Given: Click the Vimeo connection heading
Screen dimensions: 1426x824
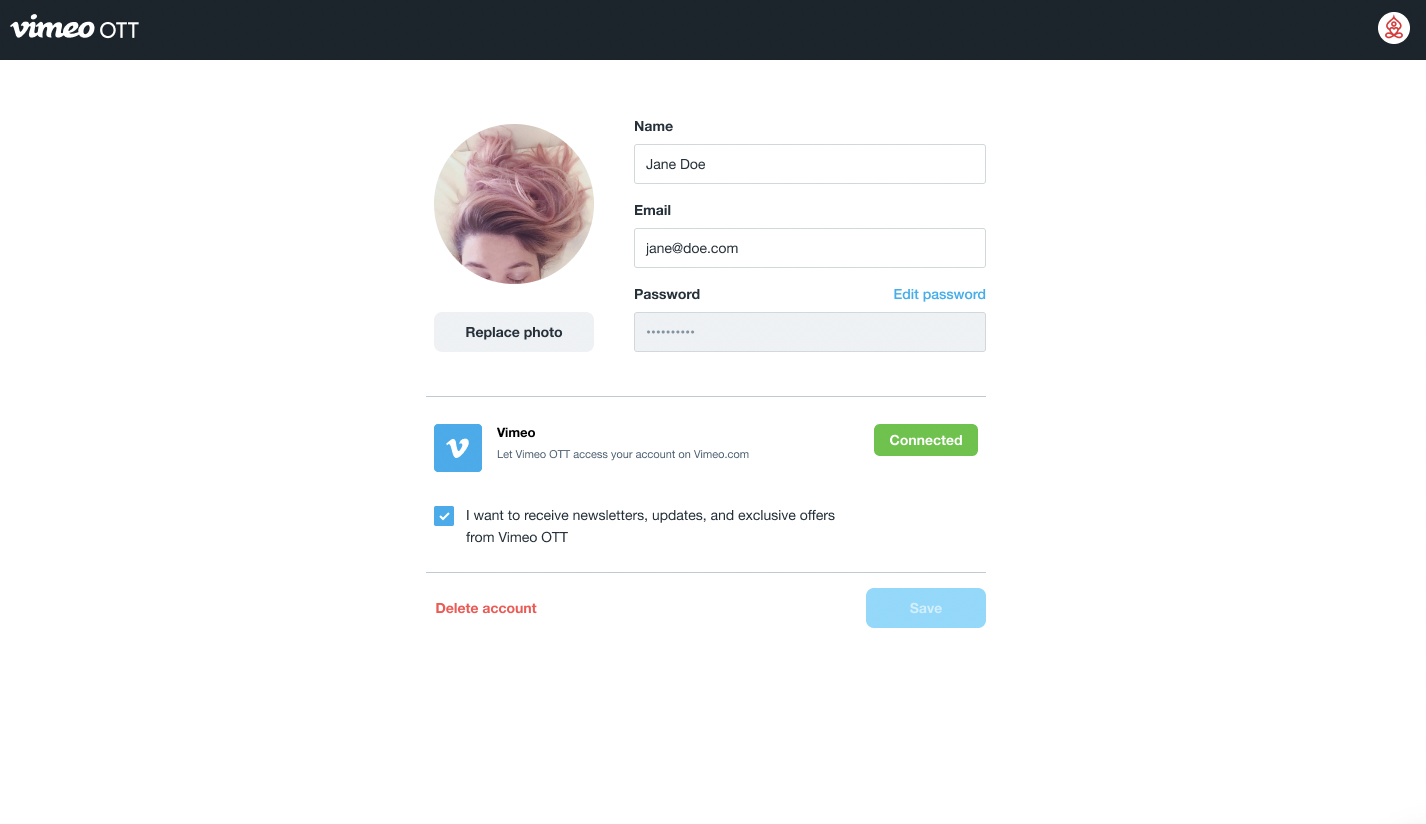Looking at the screenshot, I should tap(516, 433).
